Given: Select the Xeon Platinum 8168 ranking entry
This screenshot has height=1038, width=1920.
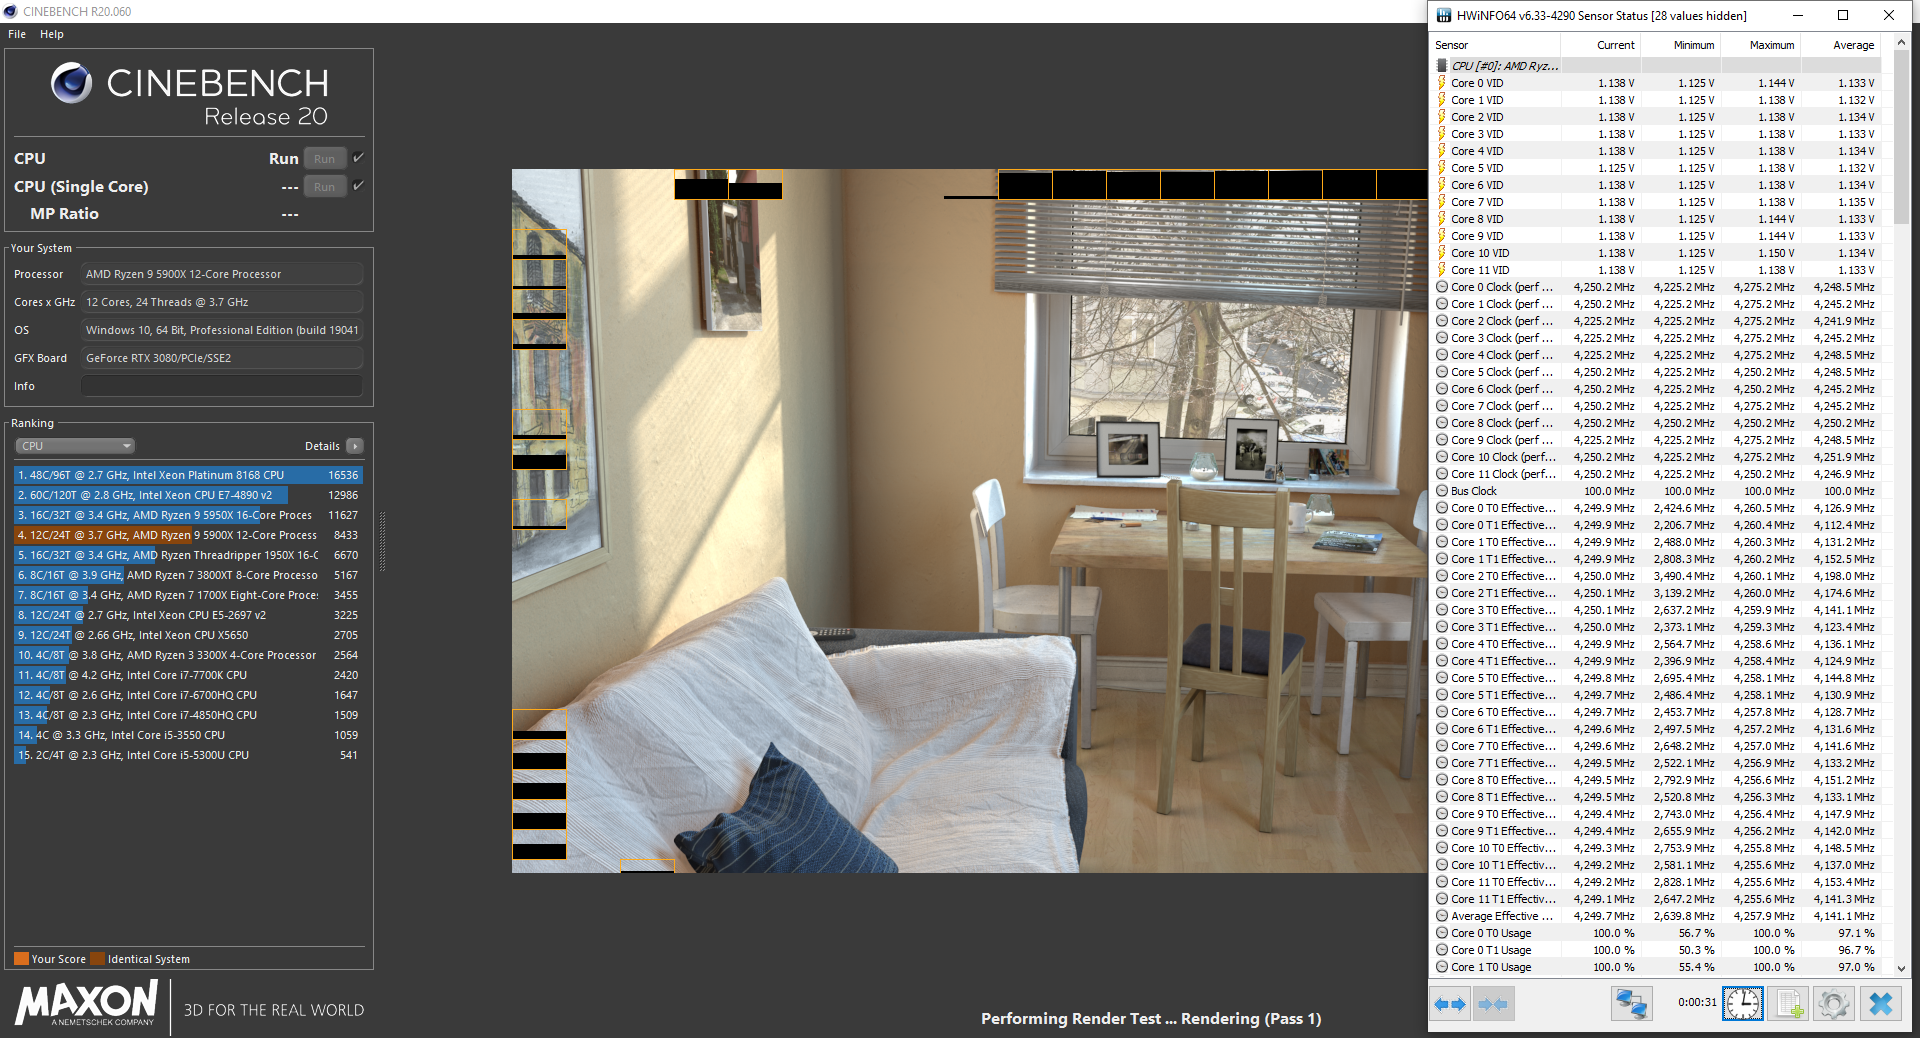Looking at the screenshot, I should tap(188, 475).
